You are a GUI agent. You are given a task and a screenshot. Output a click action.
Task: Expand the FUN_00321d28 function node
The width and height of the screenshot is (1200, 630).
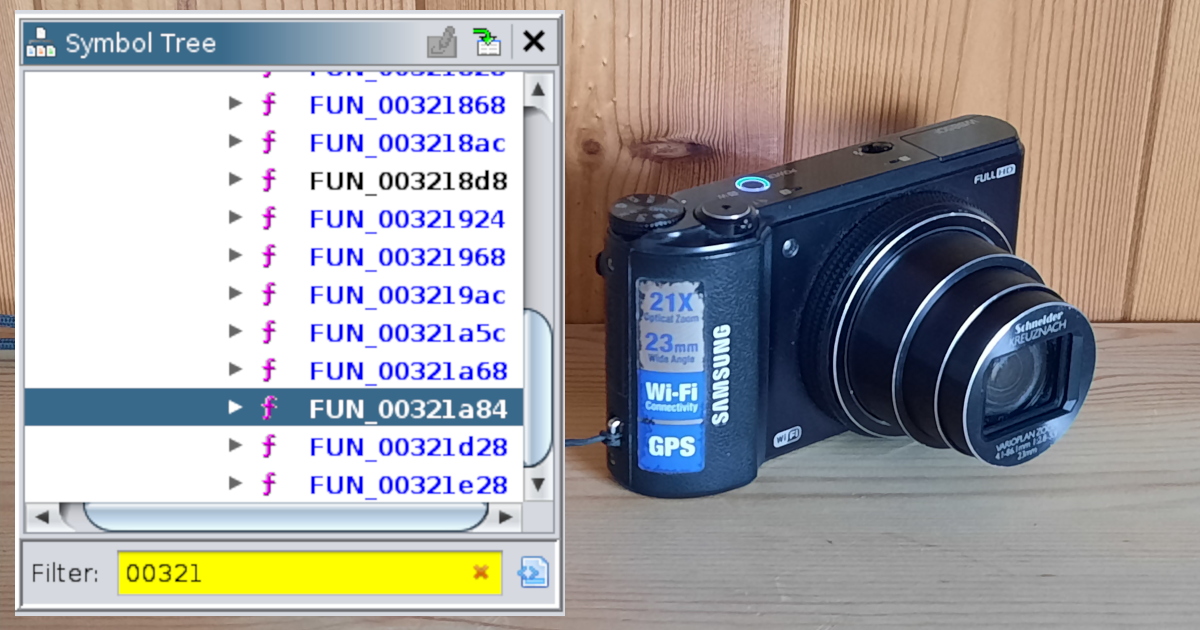pyautogui.click(x=236, y=446)
